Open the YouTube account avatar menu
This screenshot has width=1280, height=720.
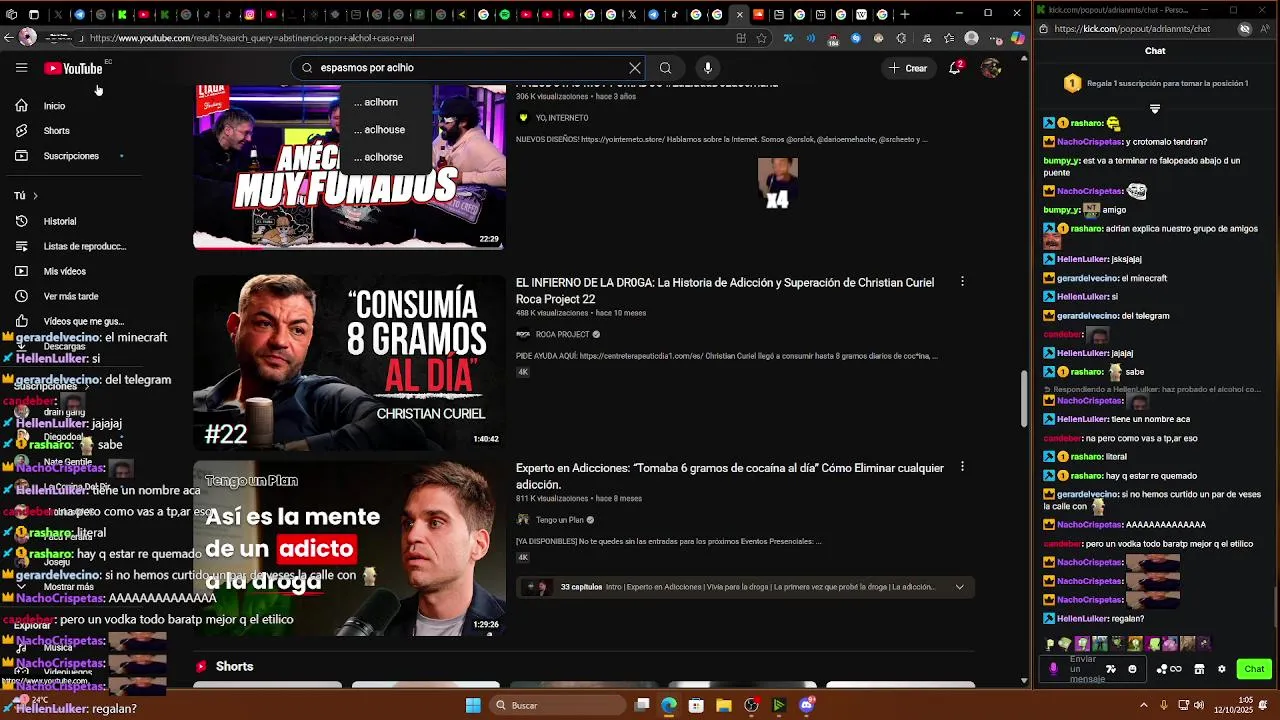point(991,68)
